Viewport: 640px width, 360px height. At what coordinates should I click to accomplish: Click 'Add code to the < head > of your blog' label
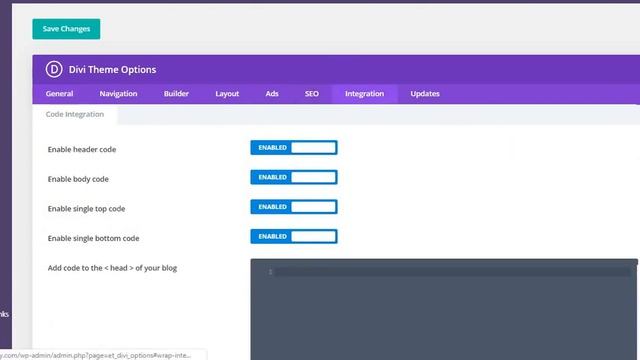[112, 268]
